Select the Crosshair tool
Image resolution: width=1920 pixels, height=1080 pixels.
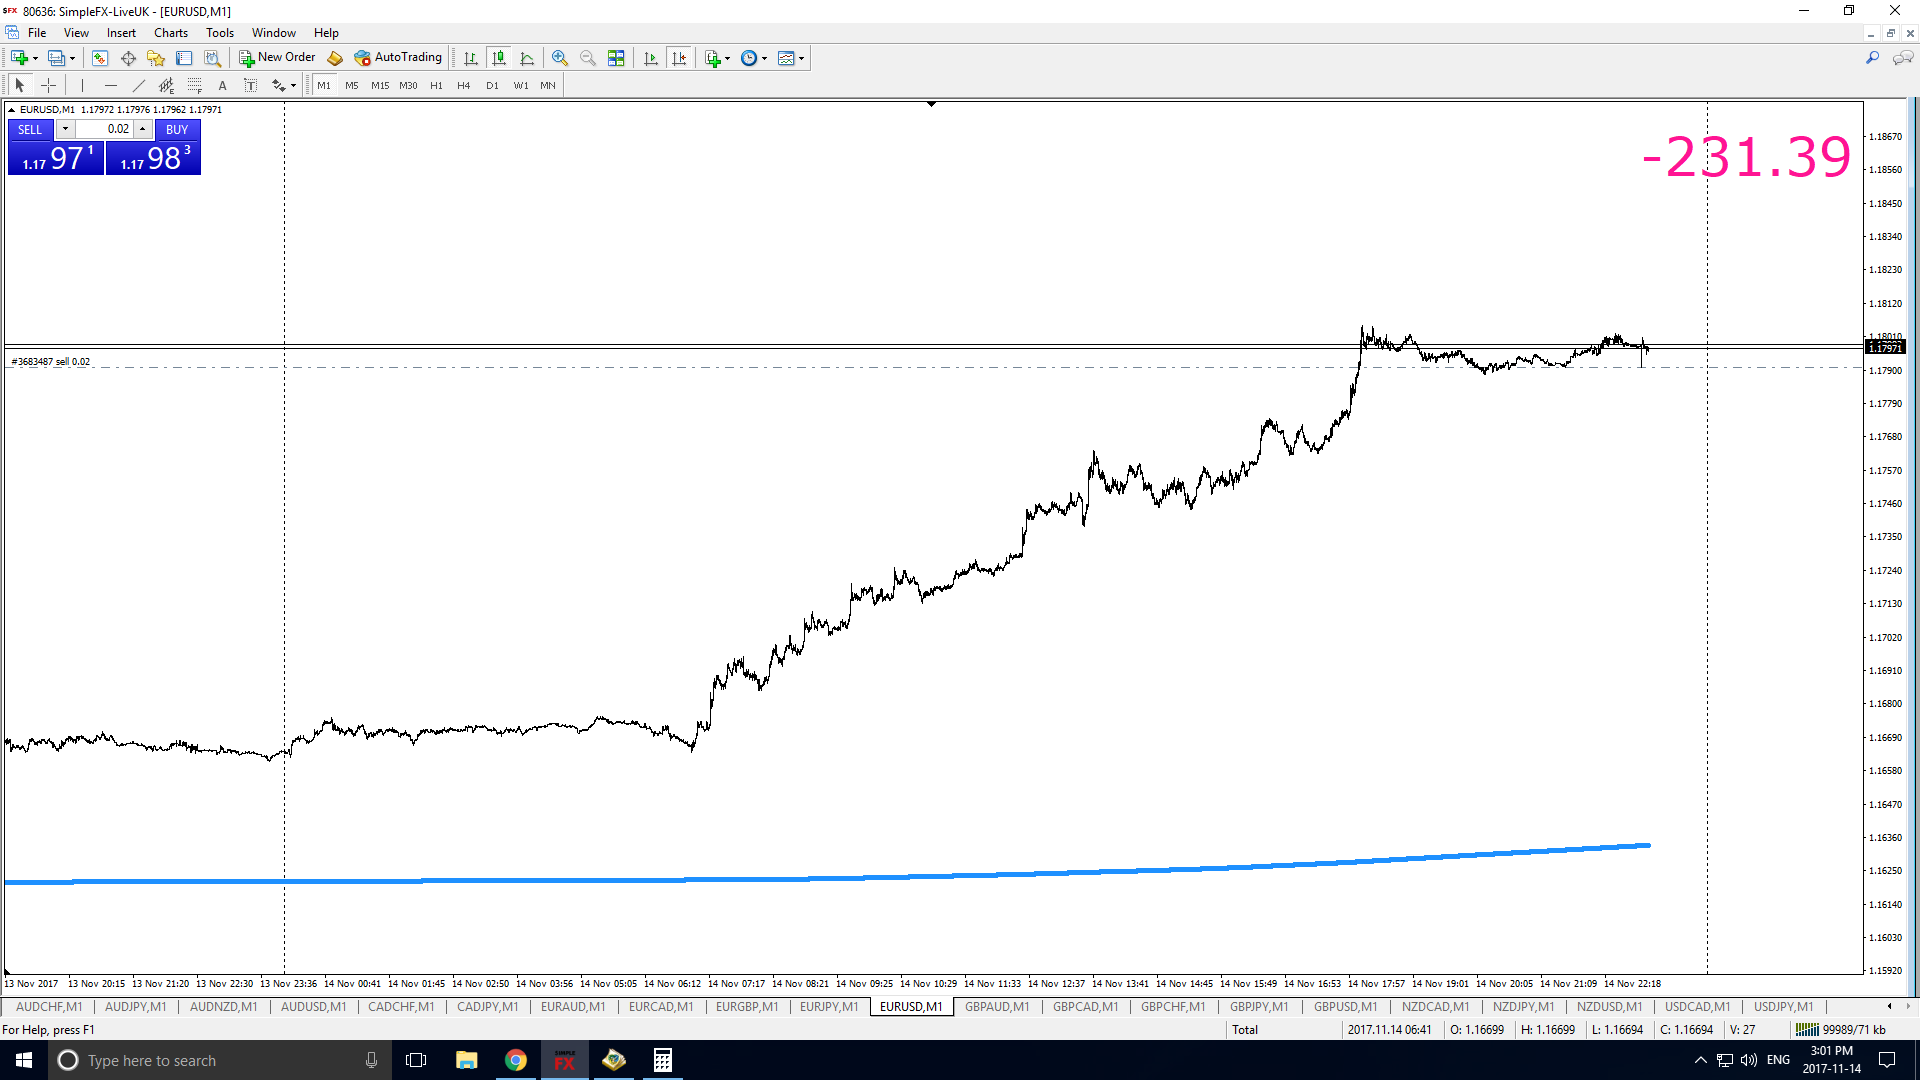(x=48, y=85)
